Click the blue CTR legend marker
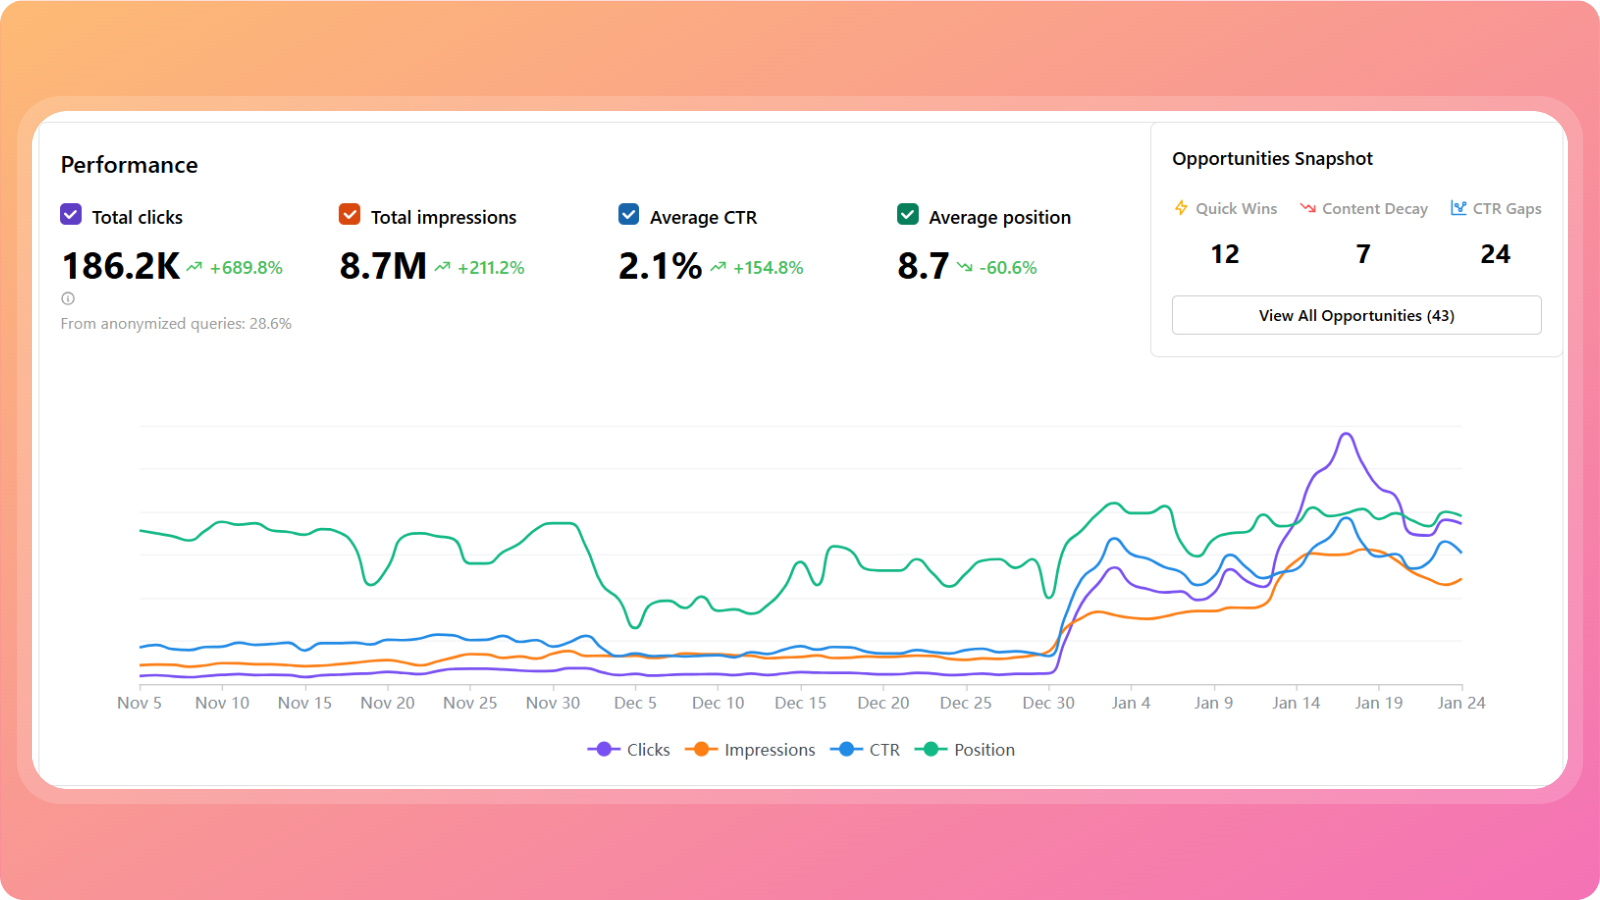This screenshot has height=900, width=1600. 846,749
